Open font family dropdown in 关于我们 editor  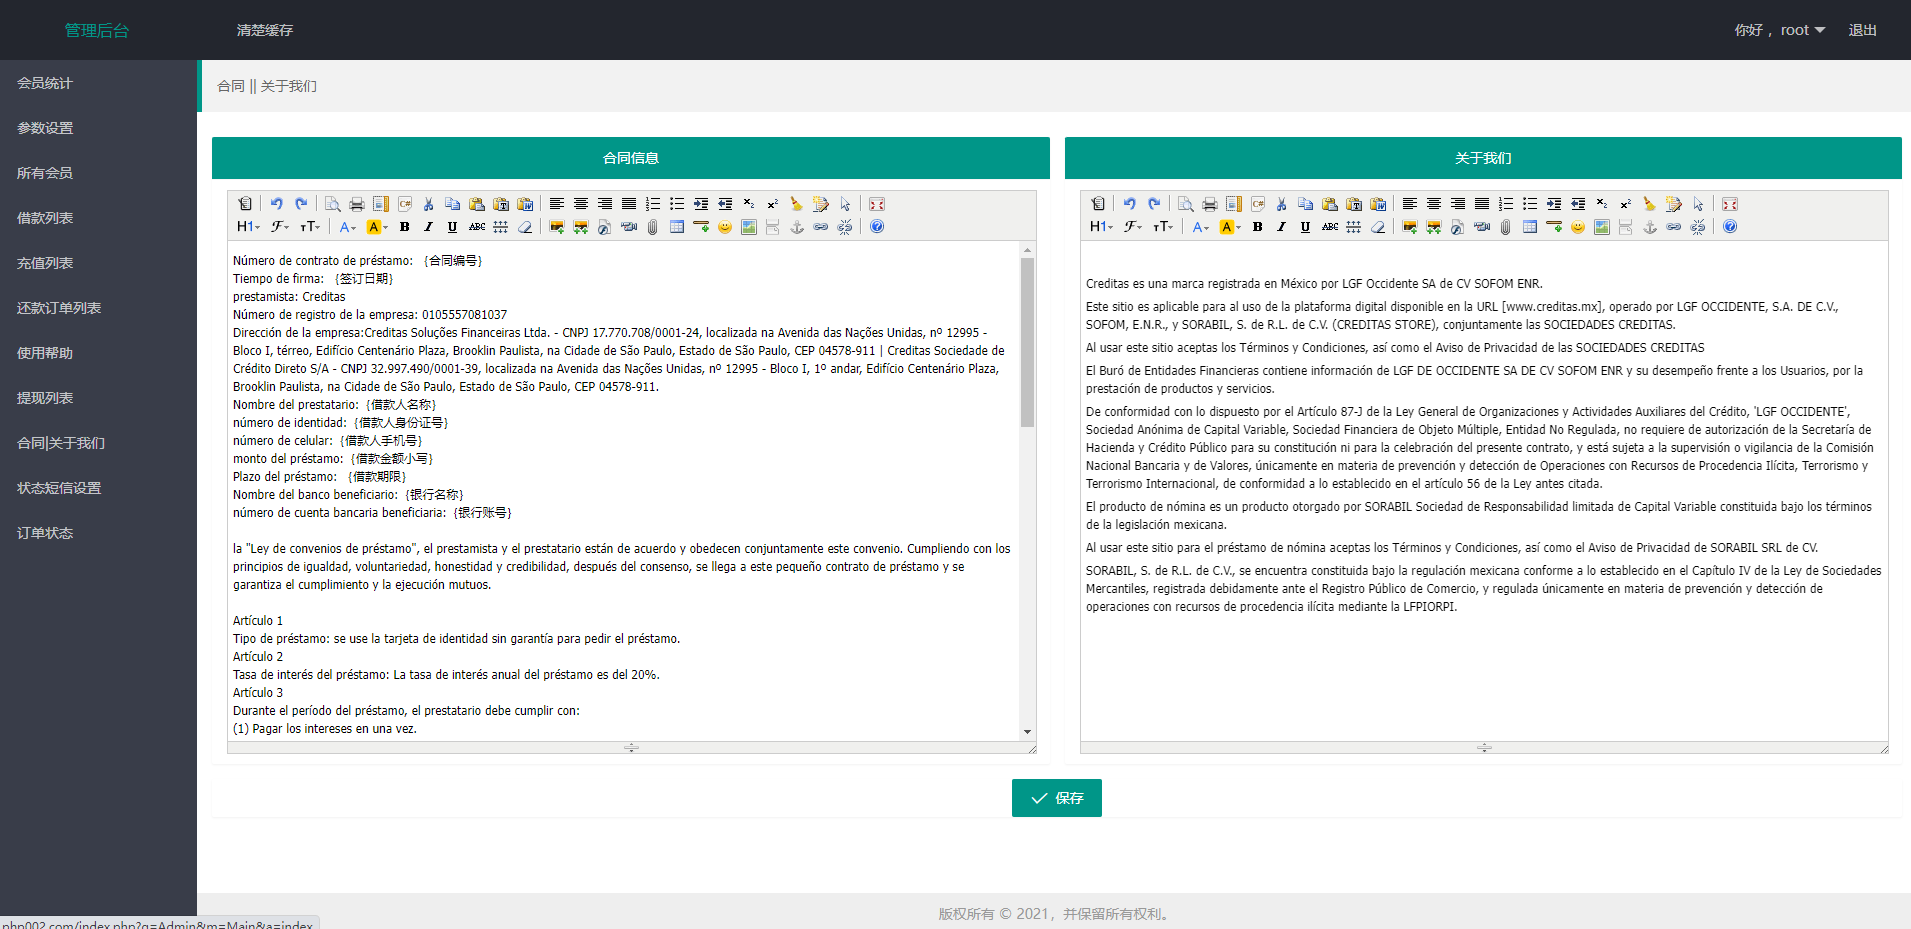pos(1133,227)
